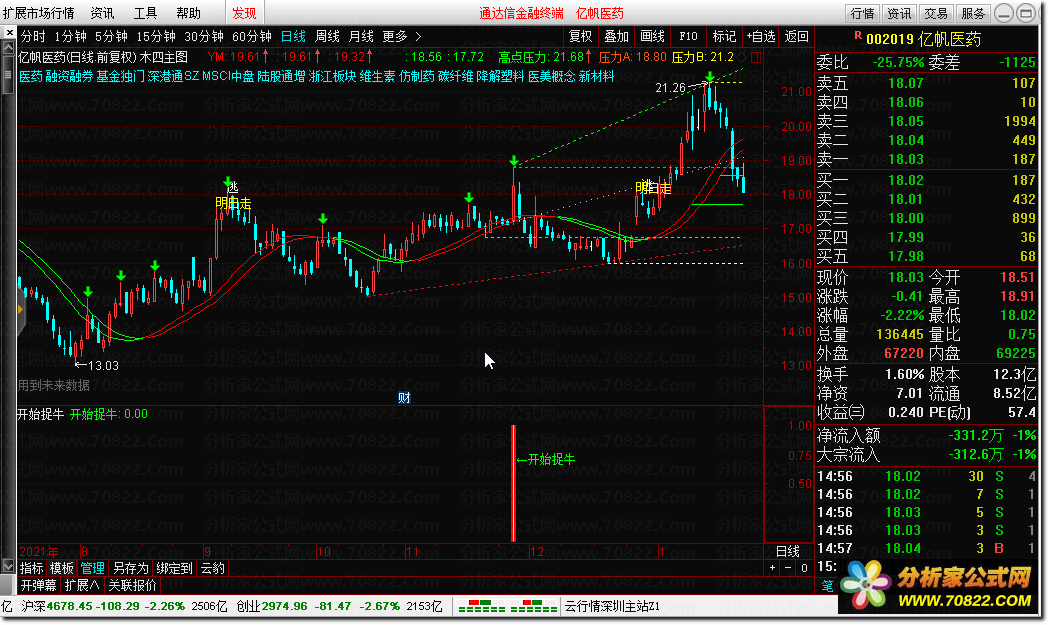This screenshot has height=625, width=1050.
Task: Click the 模板 template tab
Action: [62, 568]
